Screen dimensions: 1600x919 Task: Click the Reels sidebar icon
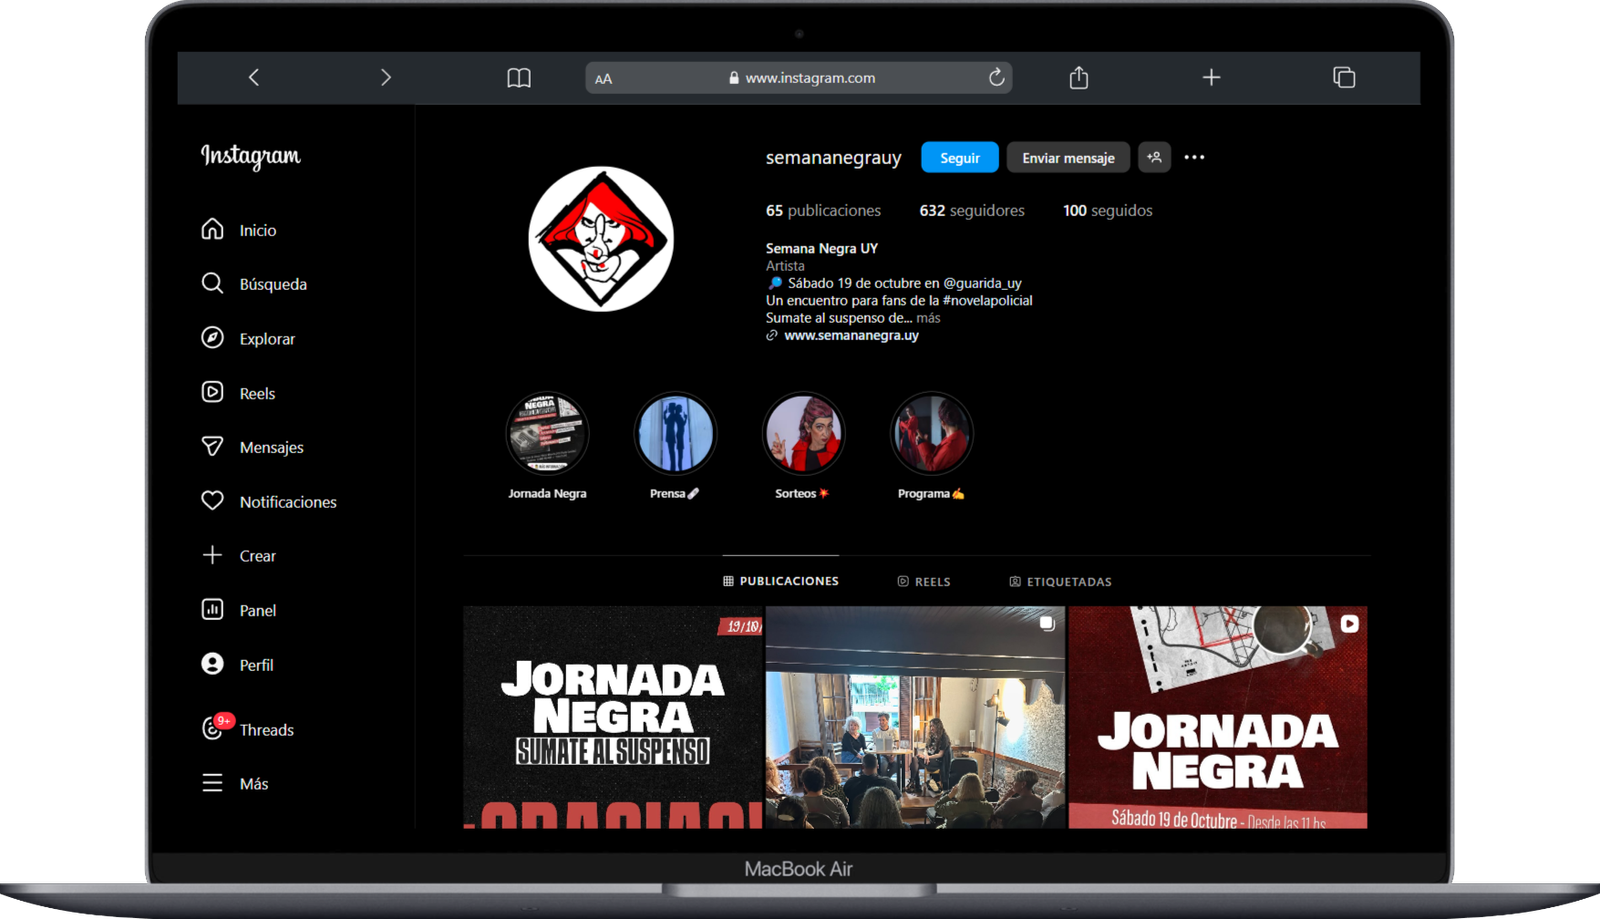(212, 392)
